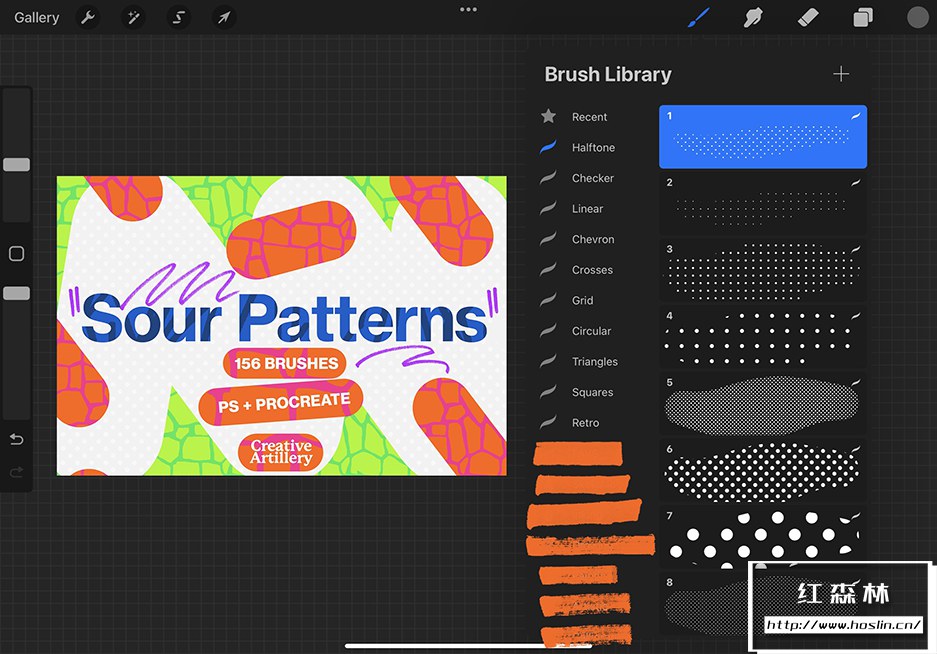Tap the brush stroke icon beside Checker
This screenshot has width=937, height=654.
tap(548, 178)
